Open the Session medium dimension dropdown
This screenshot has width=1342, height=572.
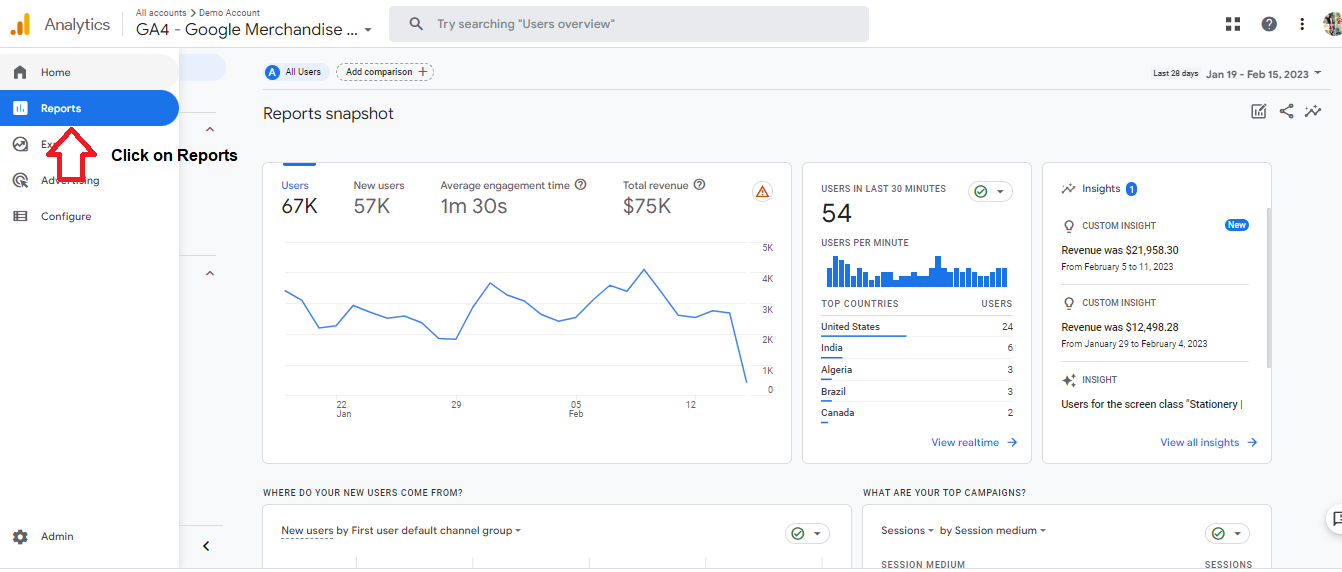993,531
